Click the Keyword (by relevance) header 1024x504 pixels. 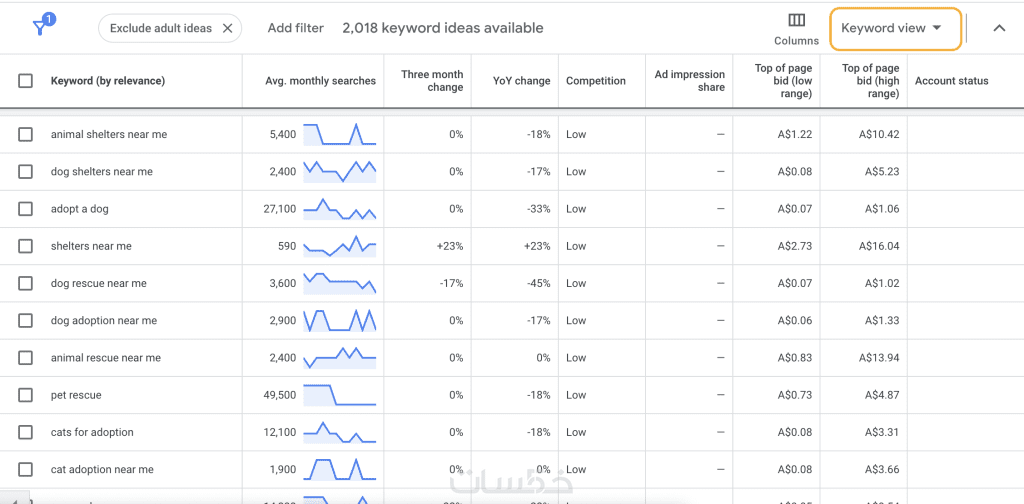(108, 81)
